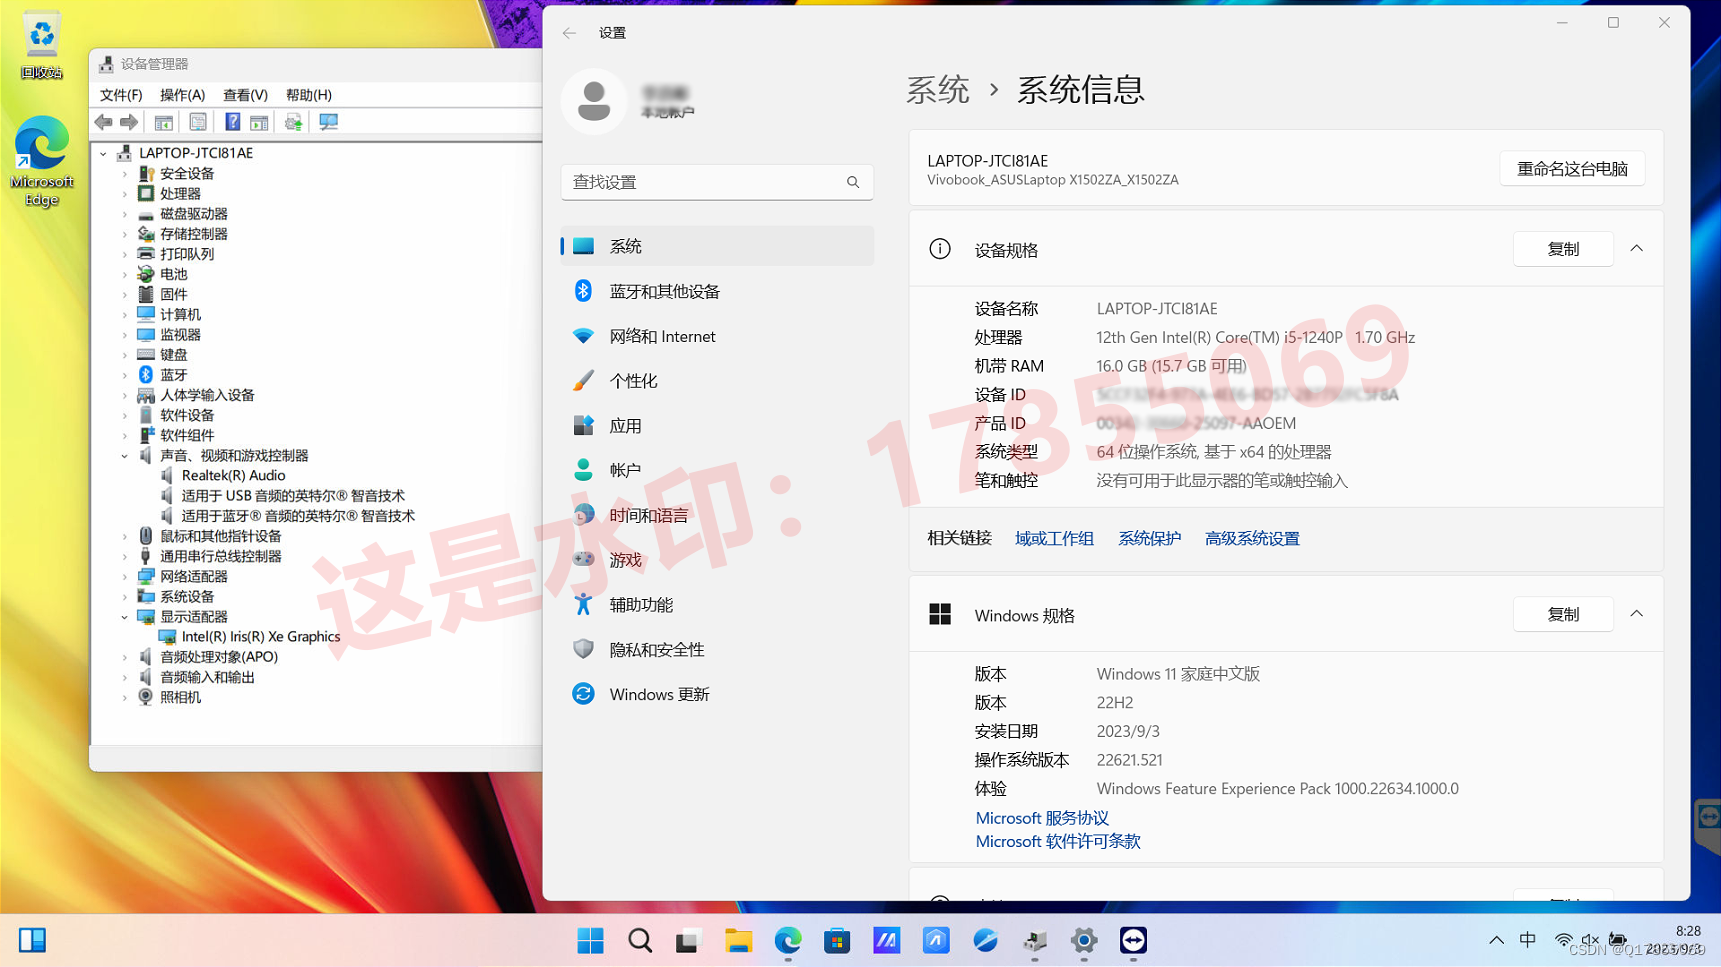Select 时间和语言 in Settings sidebar
The image size is (1721, 967).
(x=717, y=515)
